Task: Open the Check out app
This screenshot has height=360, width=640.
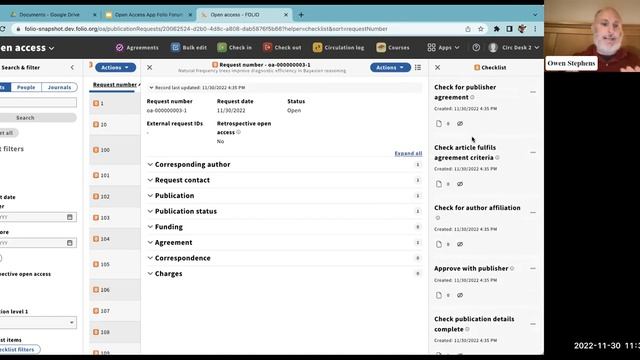Action: point(282,48)
